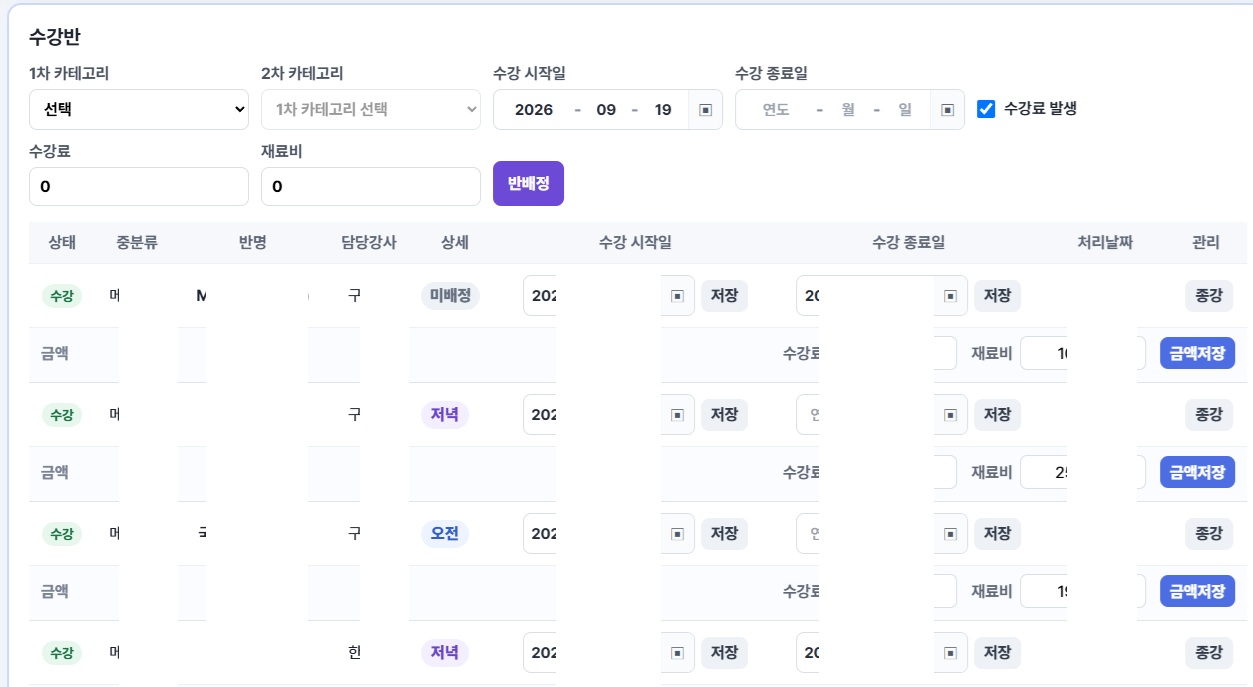Click the 담당강사 column header
The image size is (1253, 687).
pyautogui.click(x=369, y=242)
